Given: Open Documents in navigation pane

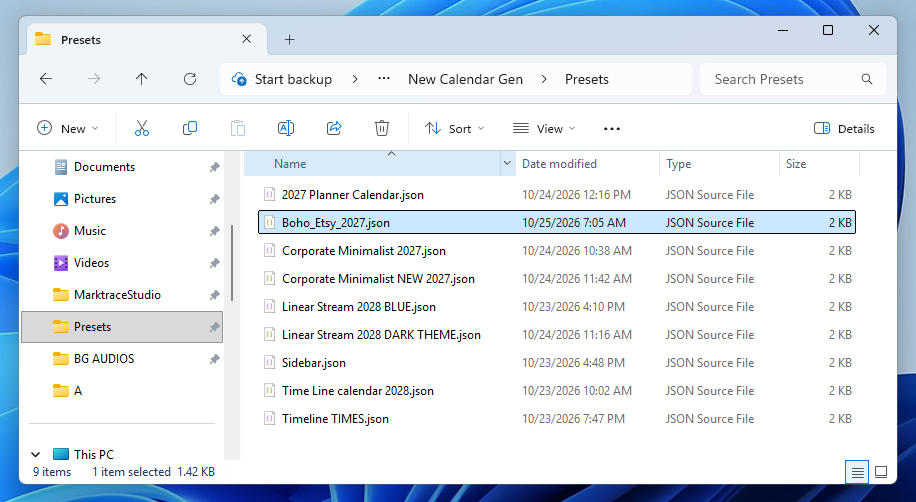Looking at the screenshot, I should [104, 167].
